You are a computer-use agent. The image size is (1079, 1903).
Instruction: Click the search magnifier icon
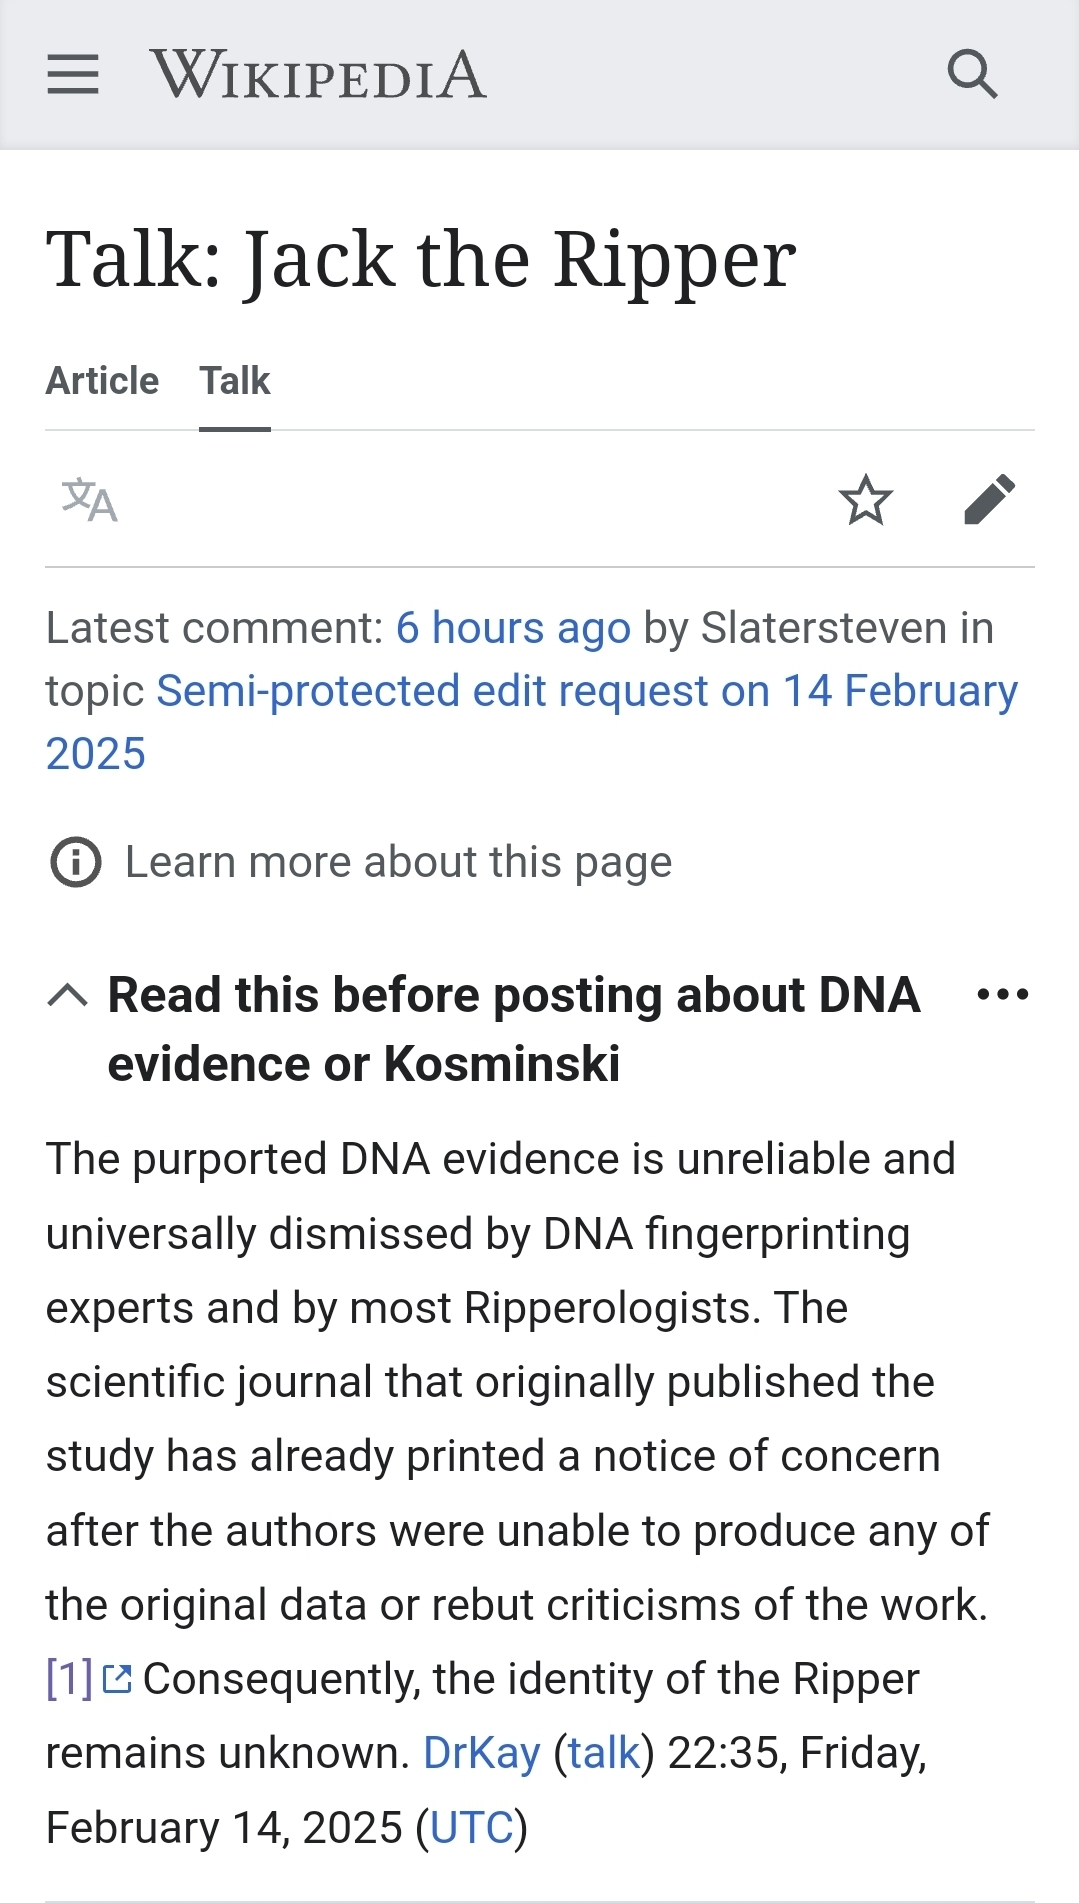tap(972, 75)
